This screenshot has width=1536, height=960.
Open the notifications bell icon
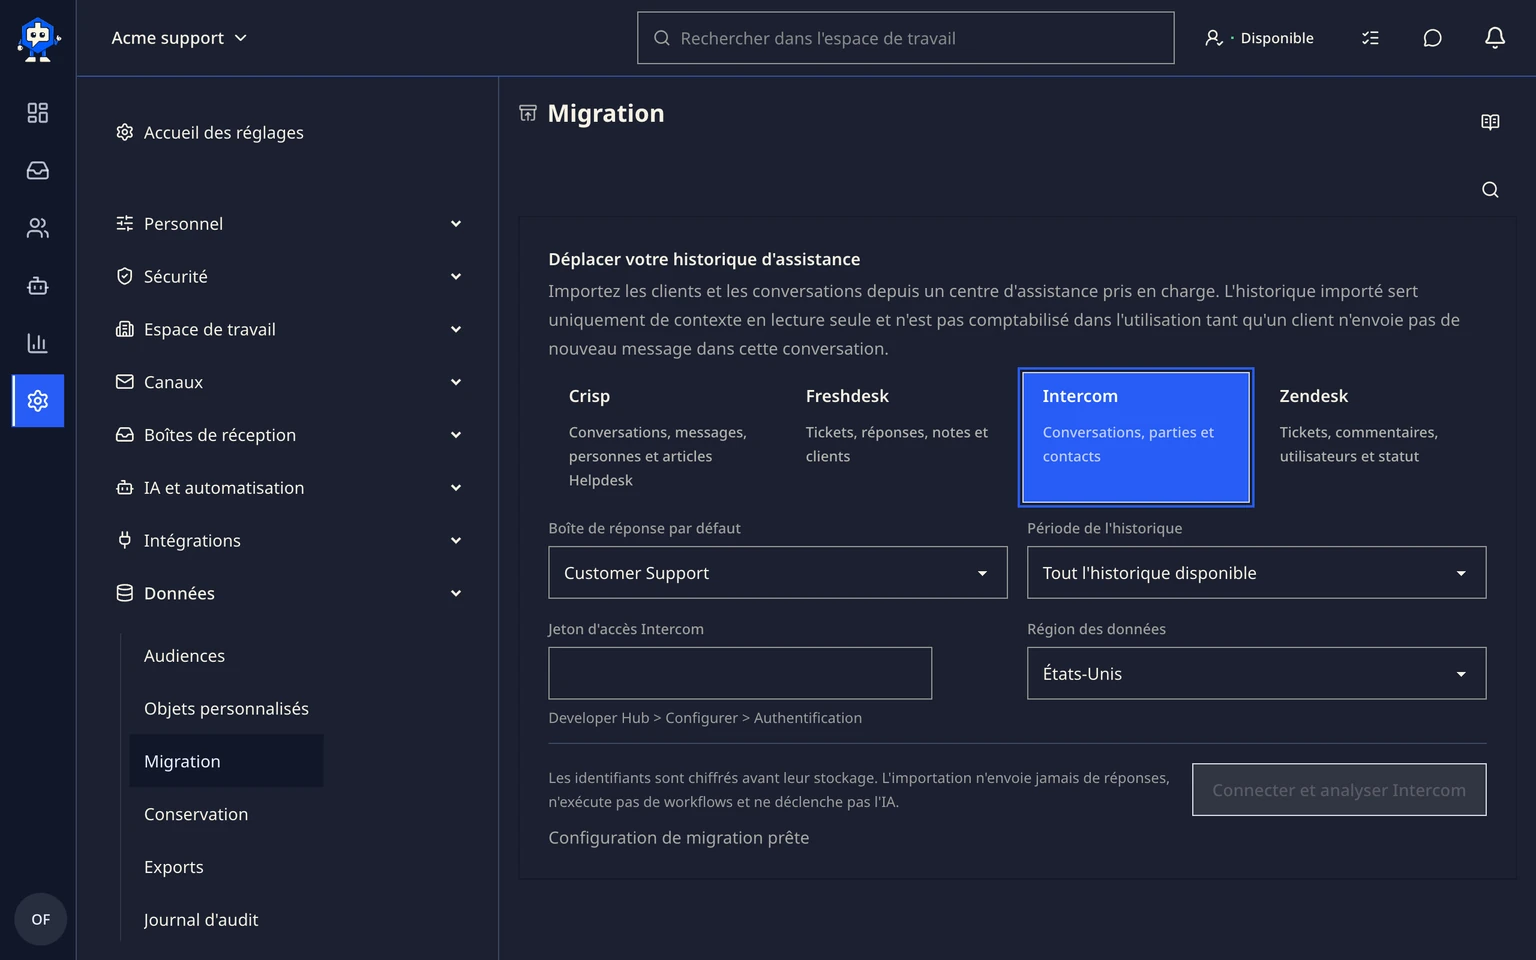pyautogui.click(x=1494, y=38)
